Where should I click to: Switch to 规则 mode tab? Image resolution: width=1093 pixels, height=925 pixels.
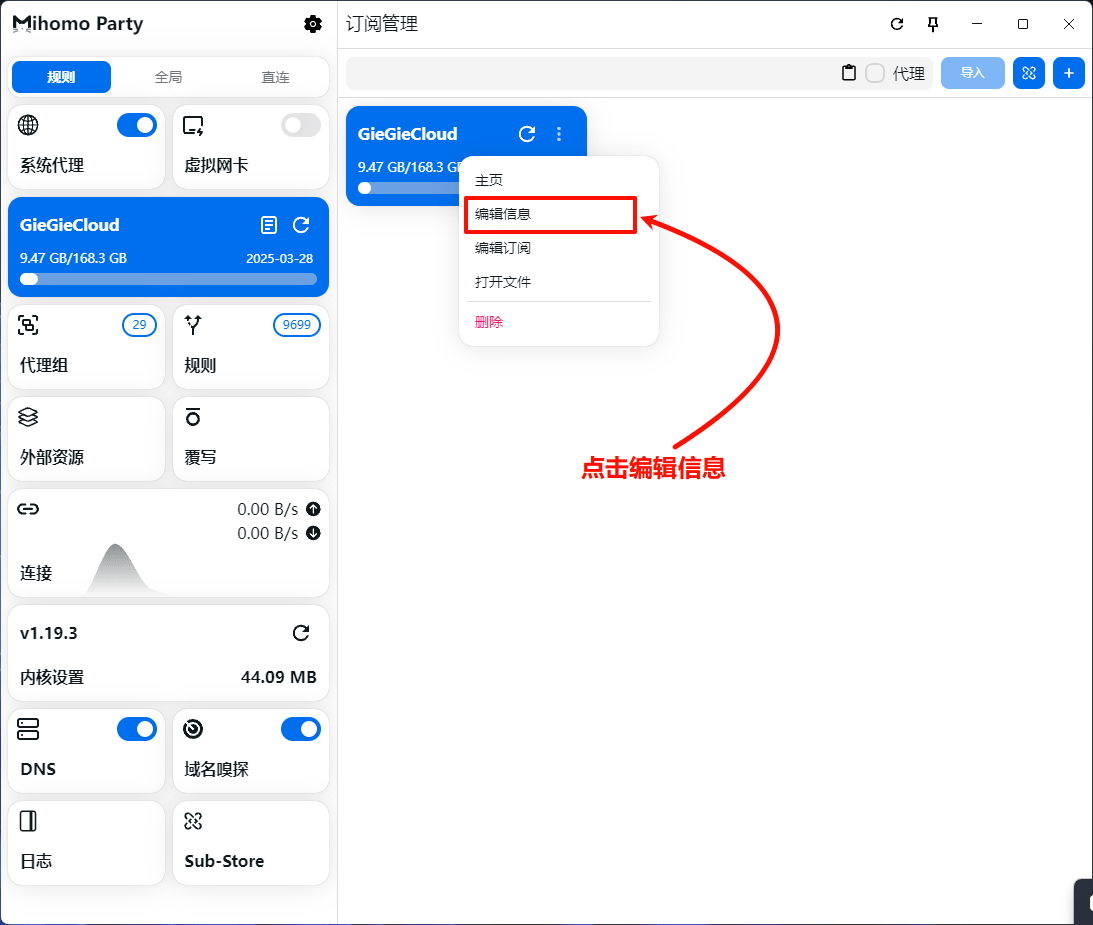(x=61, y=77)
